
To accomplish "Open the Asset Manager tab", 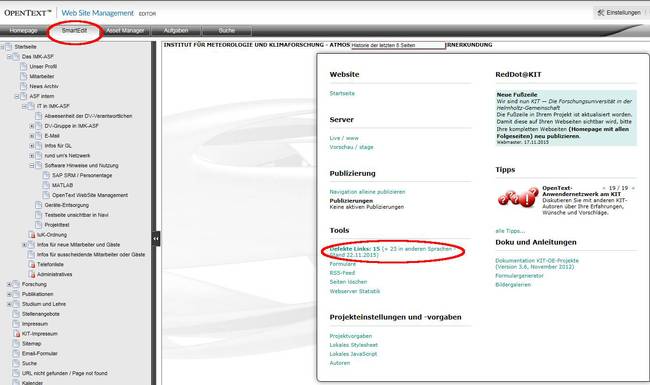I will [x=125, y=31].
